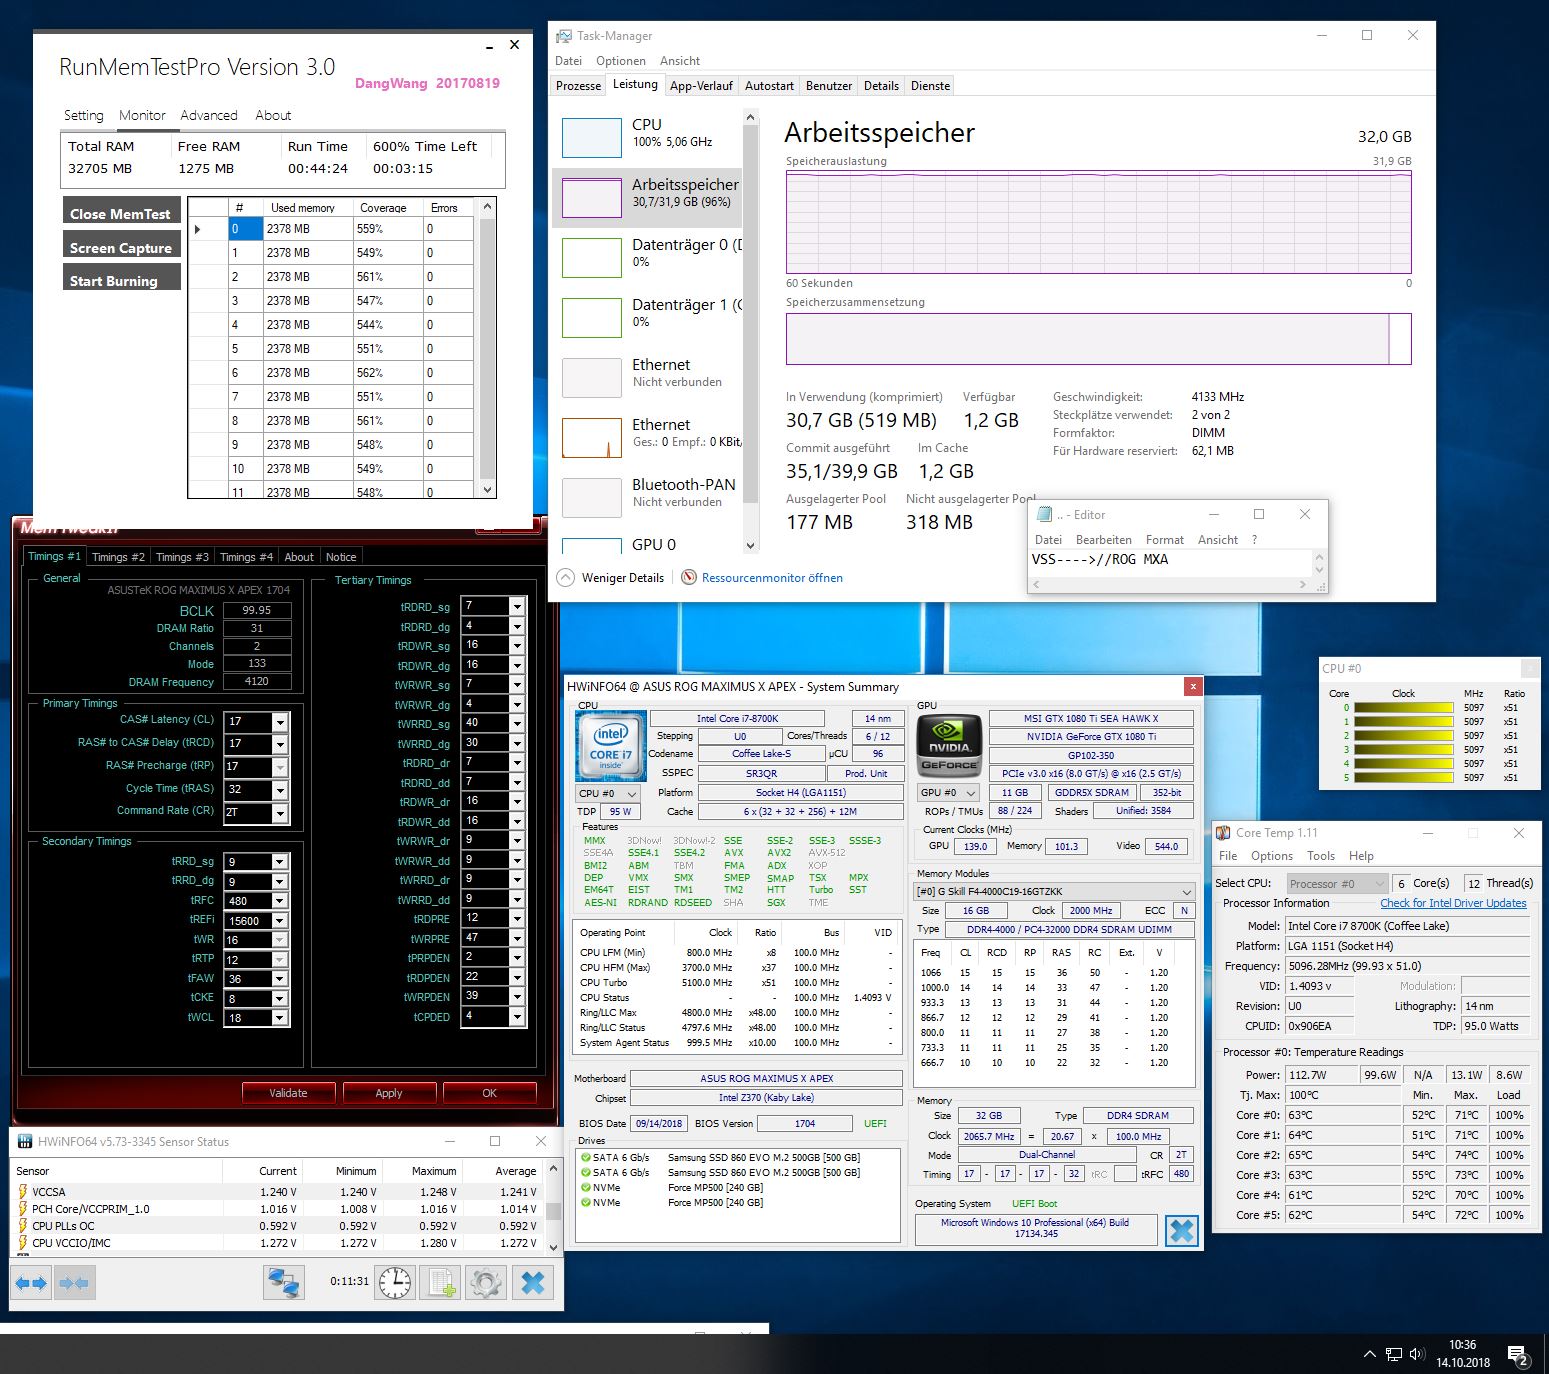Switch to Notice tab in MemTweakIt
The image size is (1549, 1374).
pos(341,557)
